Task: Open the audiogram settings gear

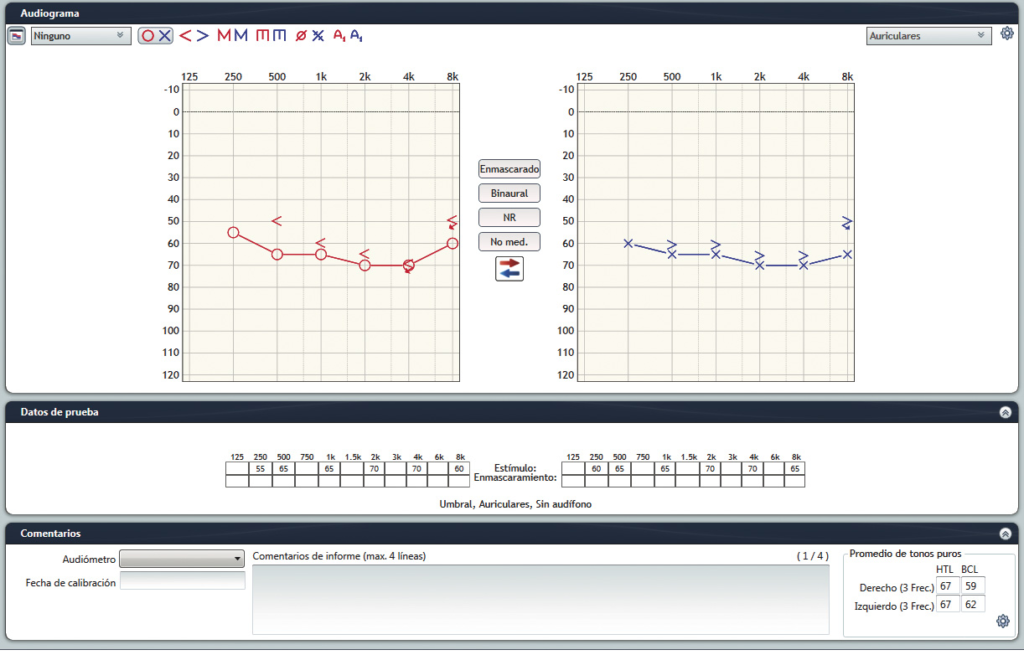Action: (x=1007, y=34)
